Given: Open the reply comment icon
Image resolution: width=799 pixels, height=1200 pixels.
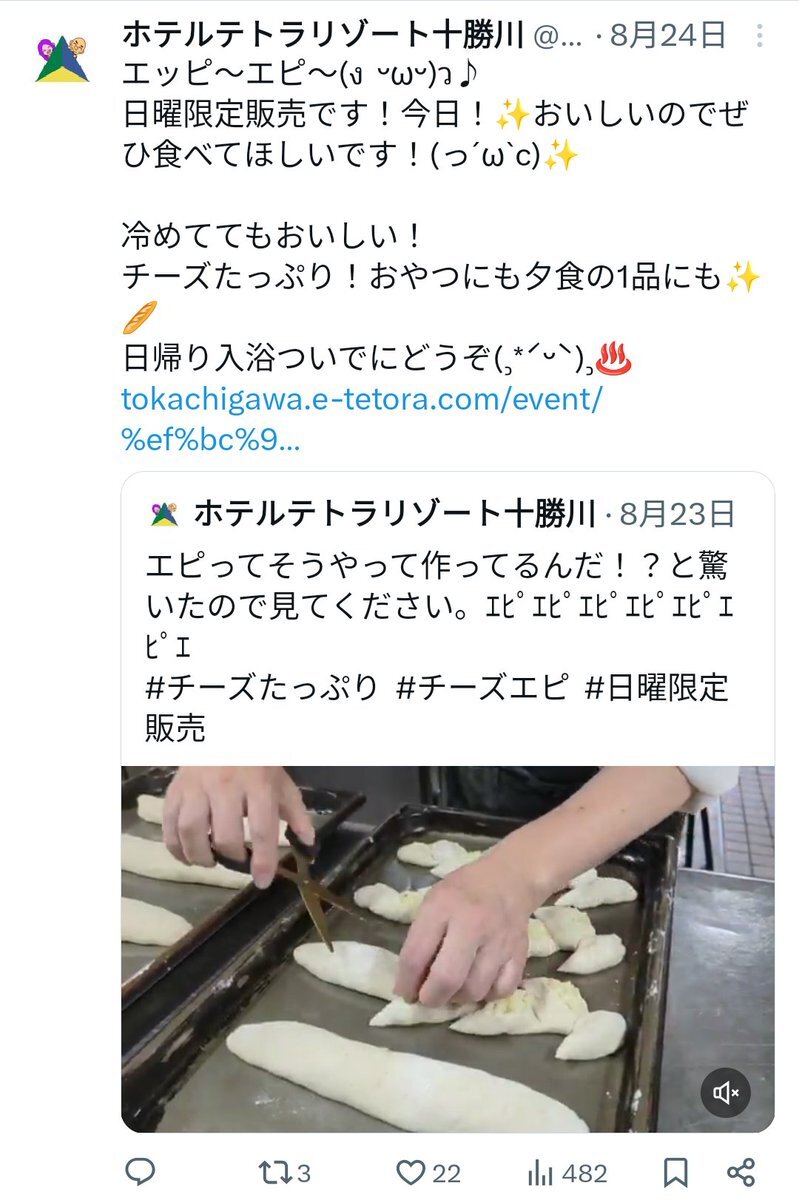Looking at the screenshot, I should coord(140,1172).
